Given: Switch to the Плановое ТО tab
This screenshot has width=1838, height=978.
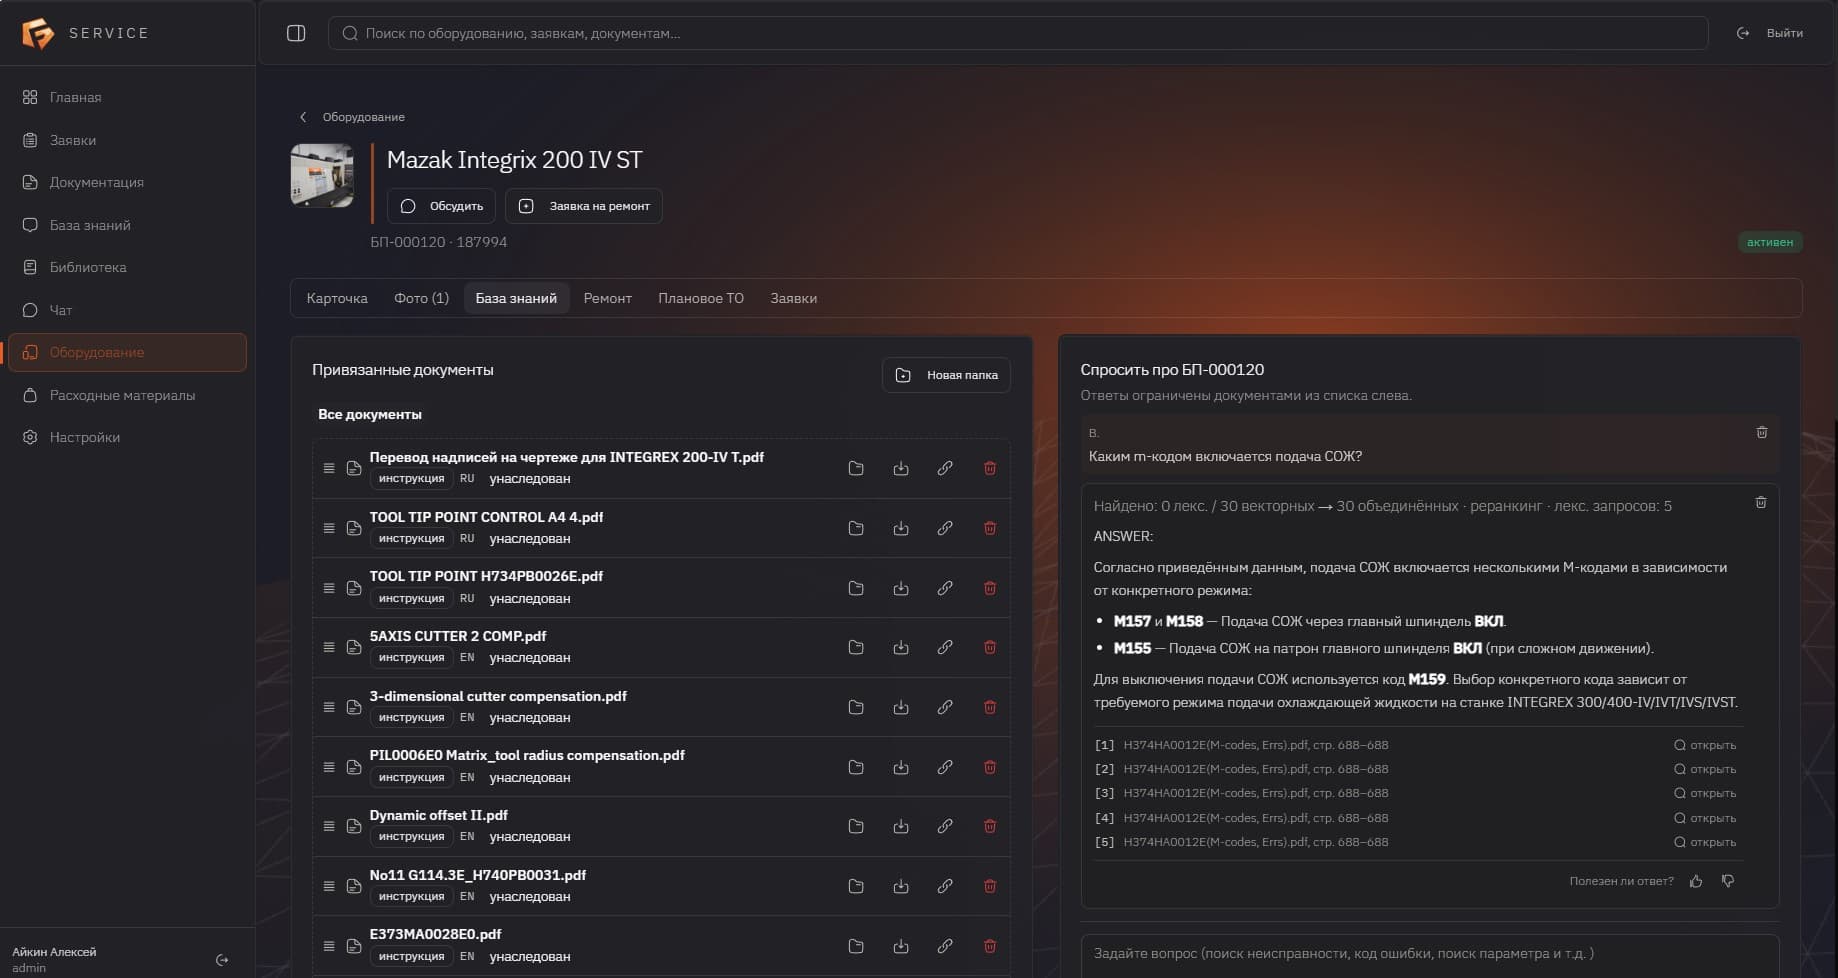Looking at the screenshot, I should [701, 298].
